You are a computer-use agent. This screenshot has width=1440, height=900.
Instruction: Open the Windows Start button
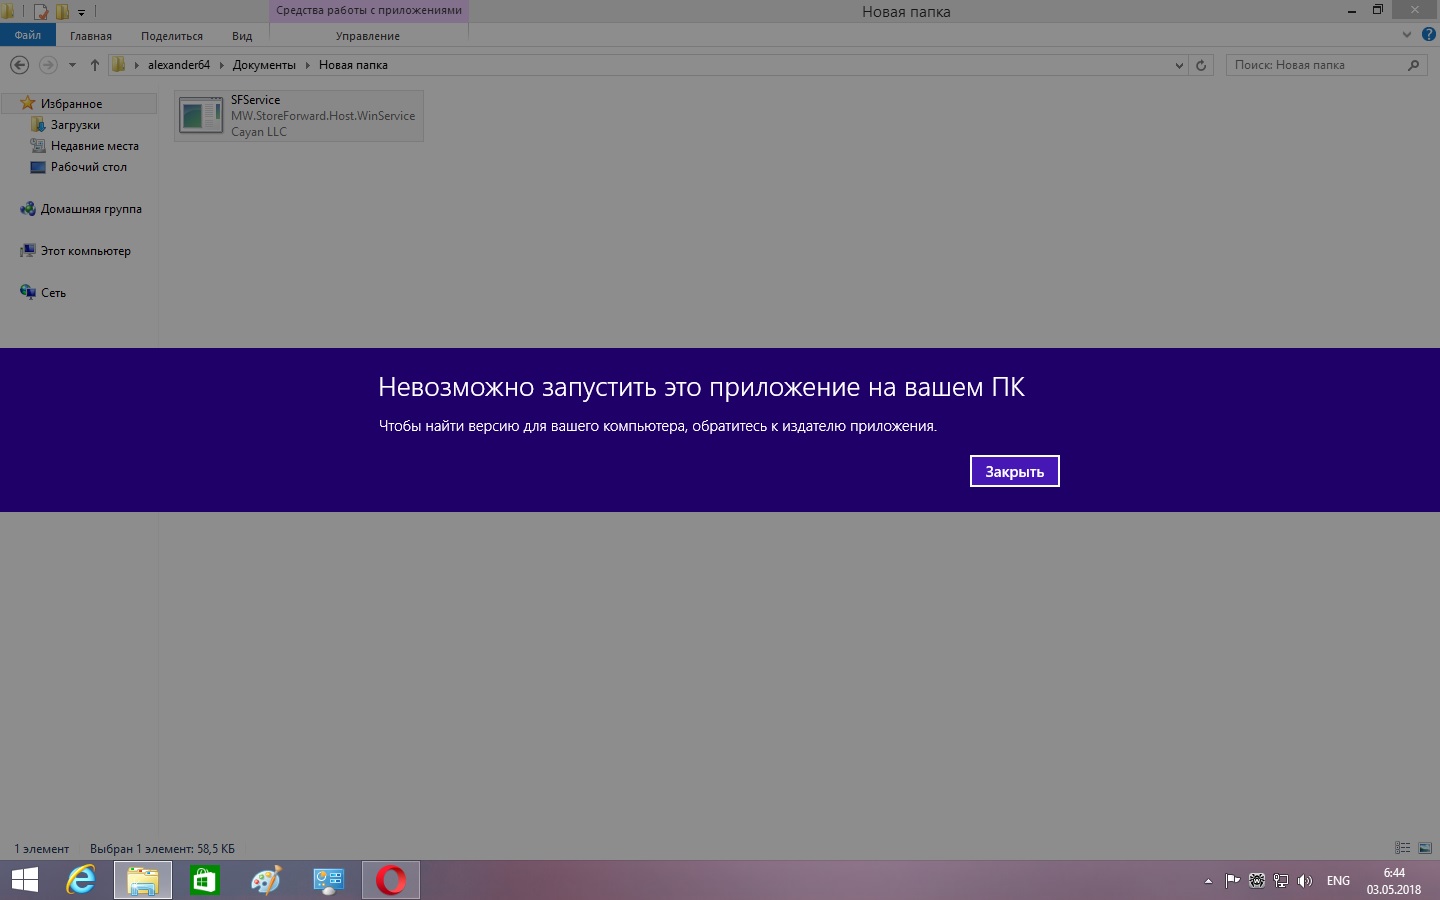coord(25,880)
